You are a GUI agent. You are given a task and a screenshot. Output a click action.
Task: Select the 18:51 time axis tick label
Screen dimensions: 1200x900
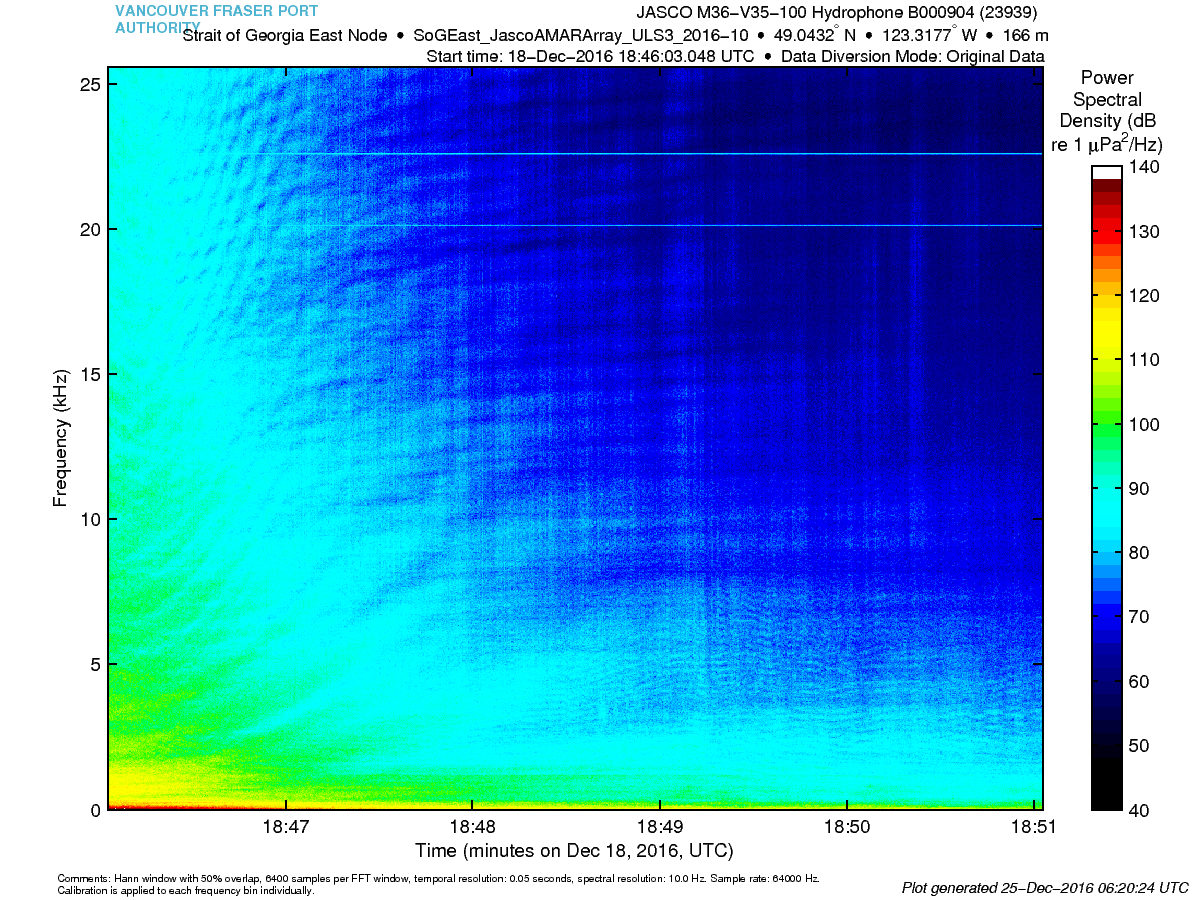[x=1032, y=829]
